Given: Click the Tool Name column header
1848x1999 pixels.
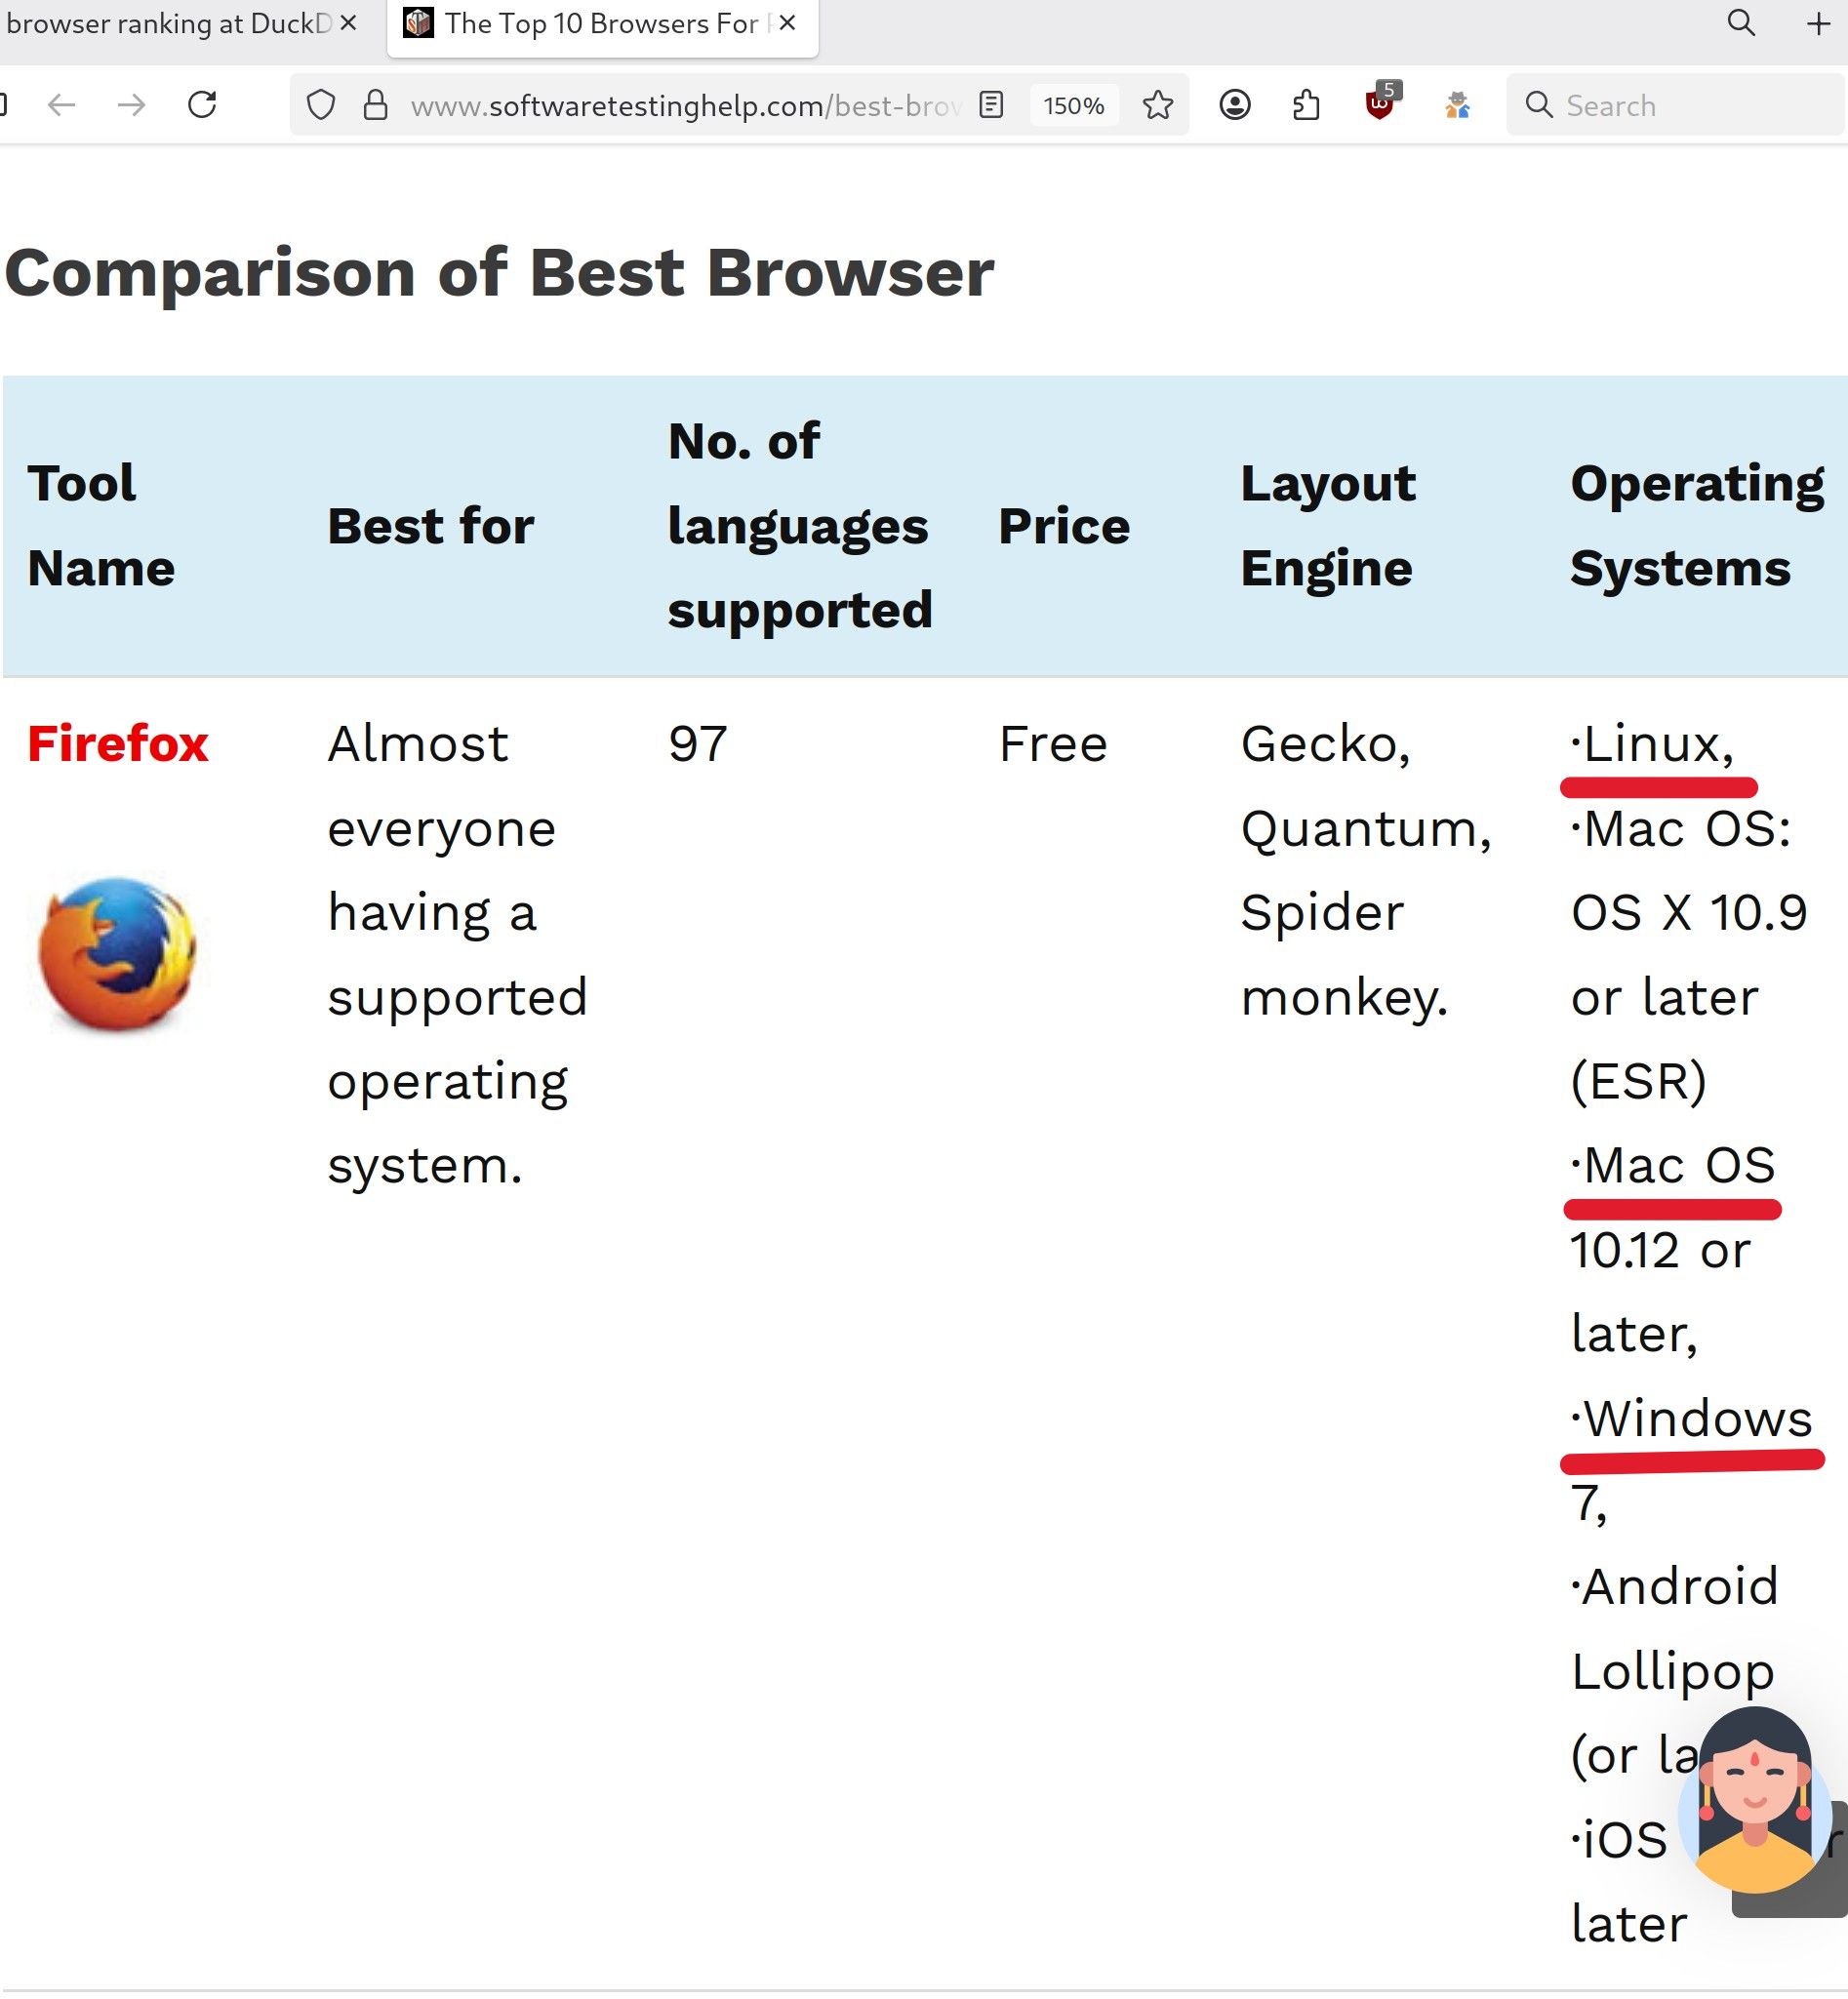Looking at the screenshot, I should point(101,526).
